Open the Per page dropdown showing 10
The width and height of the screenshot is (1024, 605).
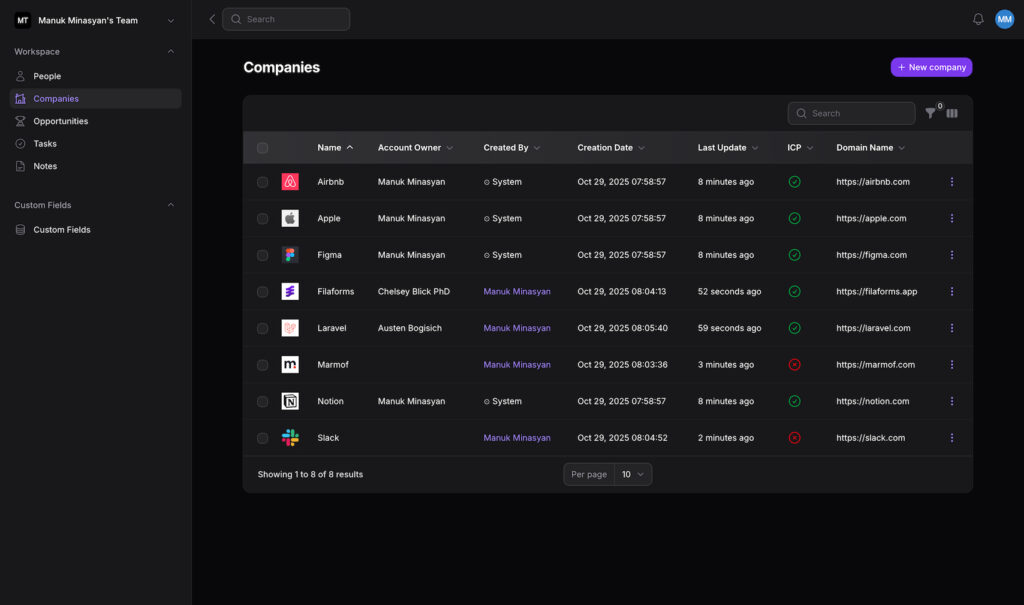pyautogui.click(x=632, y=474)
